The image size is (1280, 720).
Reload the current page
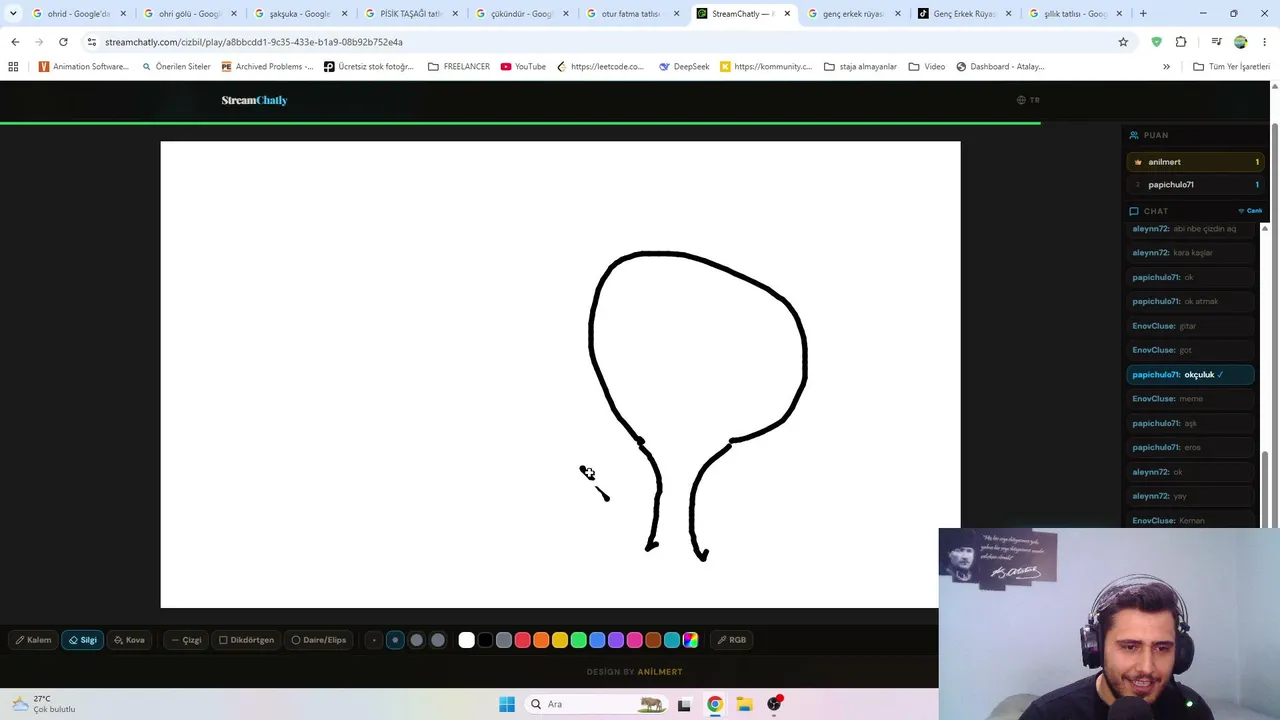click(63, 42)
